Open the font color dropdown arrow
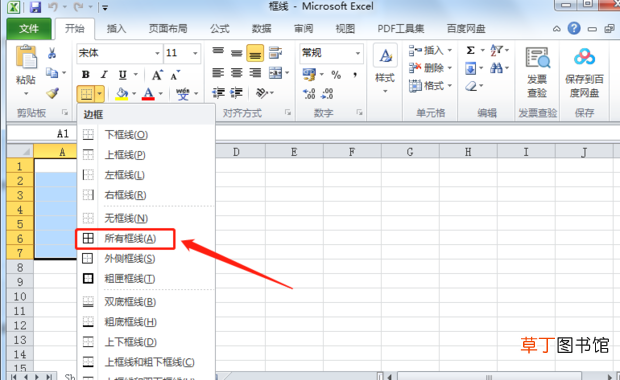The image size is (620, 380). 161,94
